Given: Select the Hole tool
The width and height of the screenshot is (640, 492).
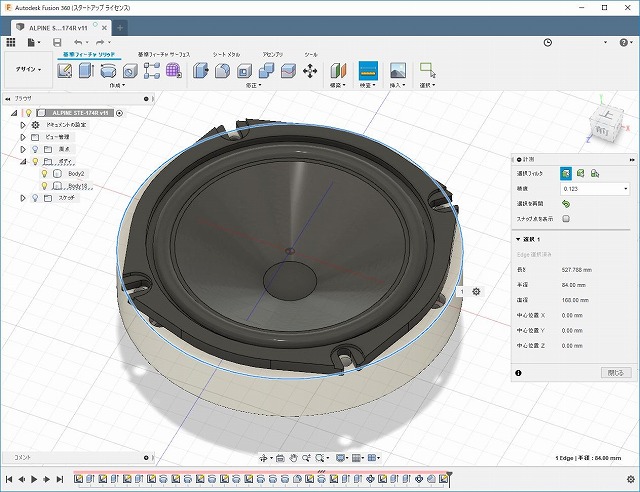Looking at the screenshot, I should [x=130, y=71].
